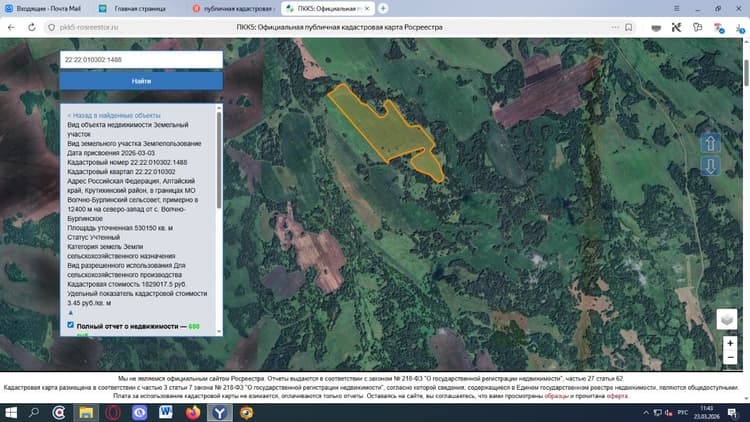Show hidden system tray icons

click(646, 412)
